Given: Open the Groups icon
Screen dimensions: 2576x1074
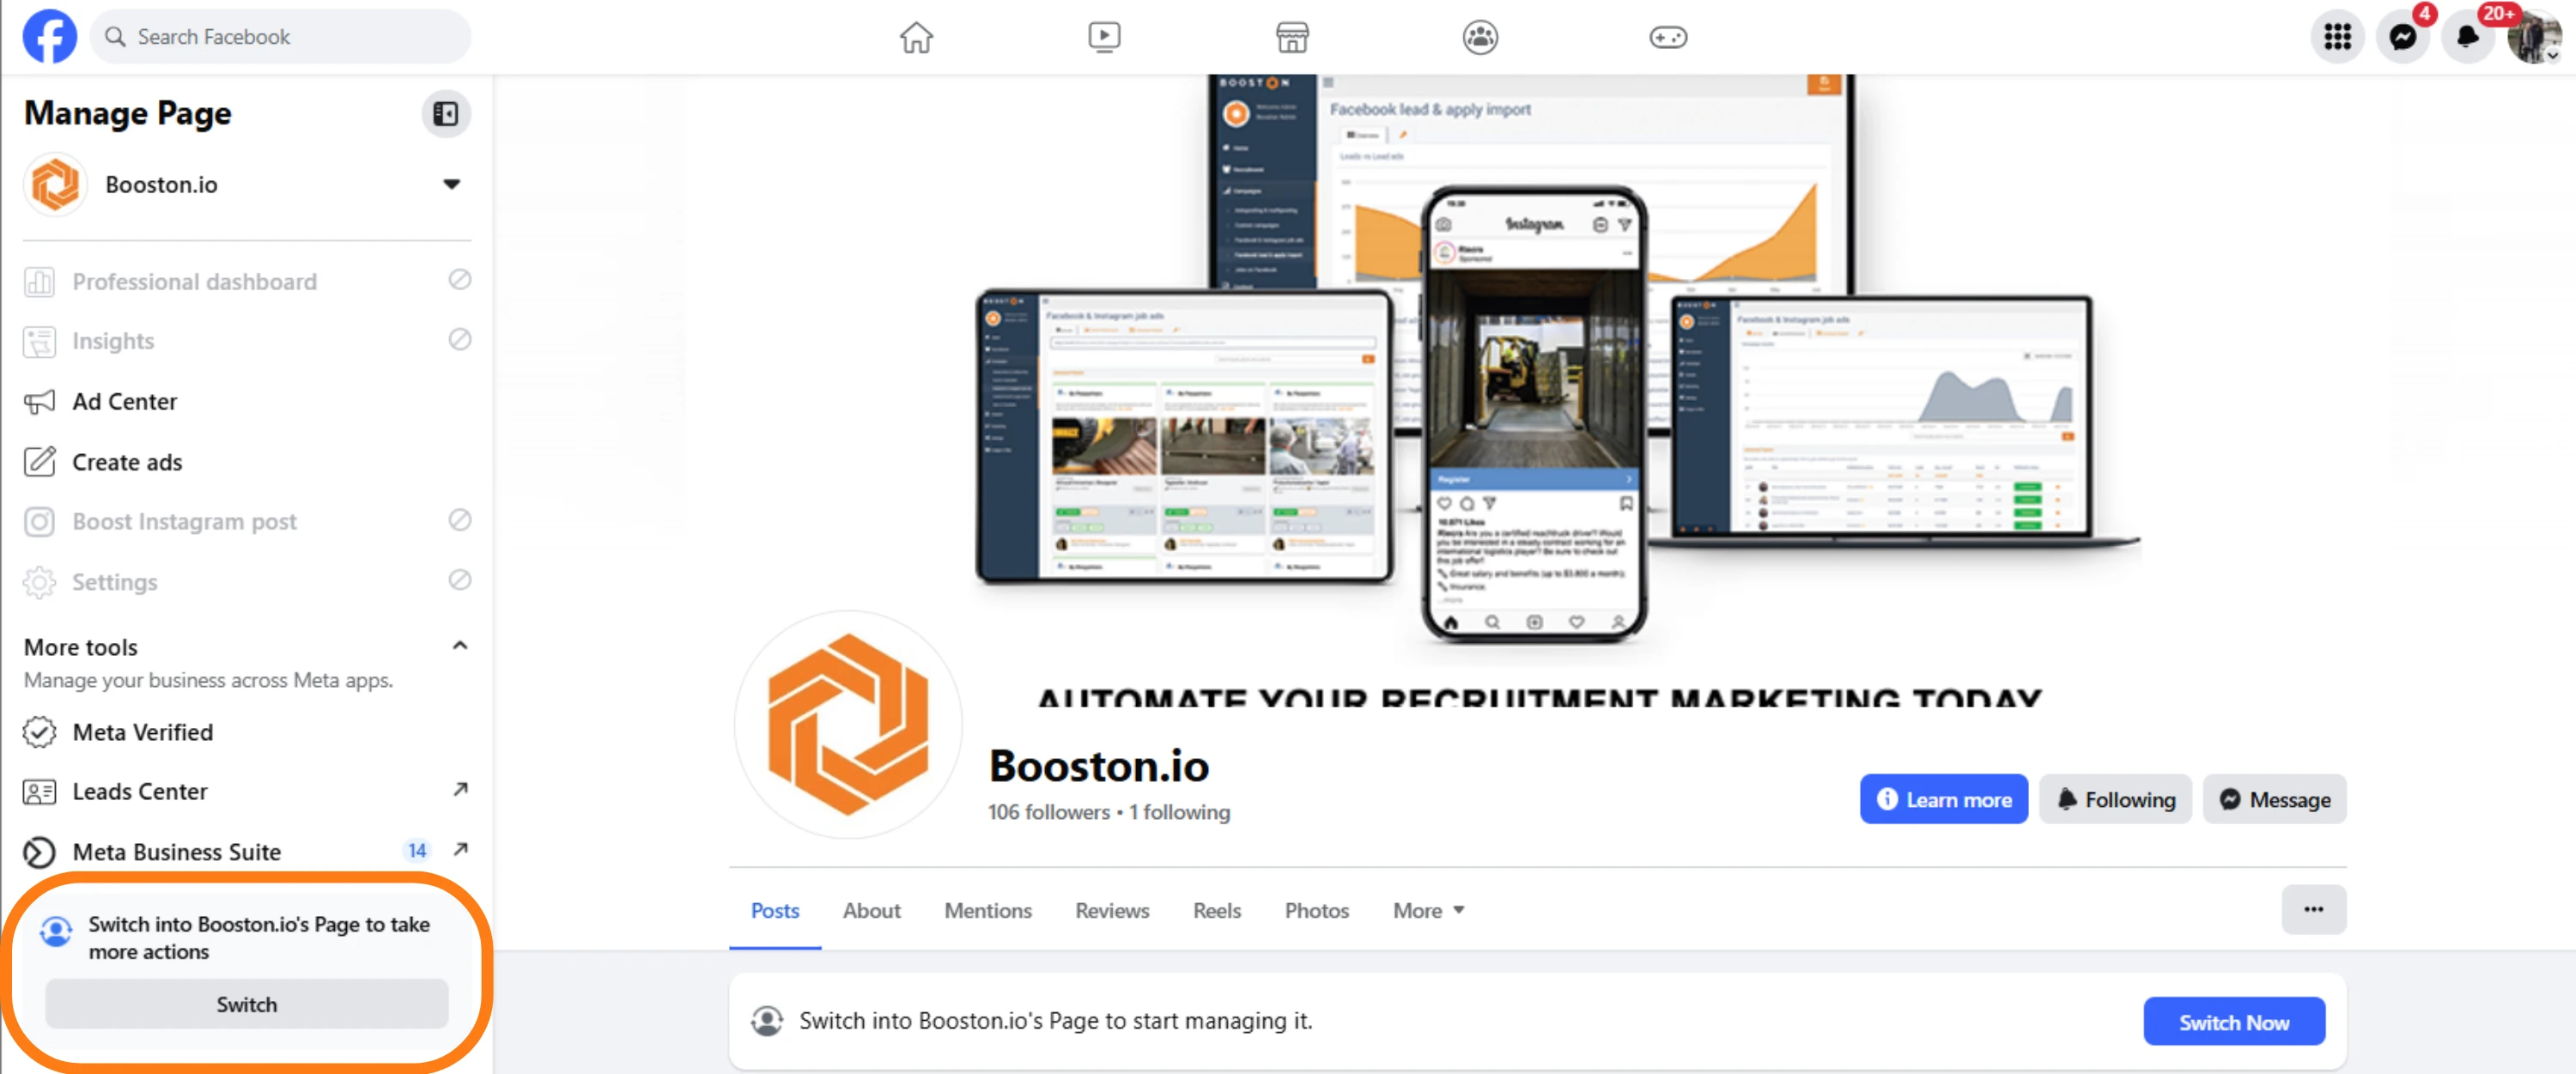Looking at the screenshot, I should click(1479, 37).
